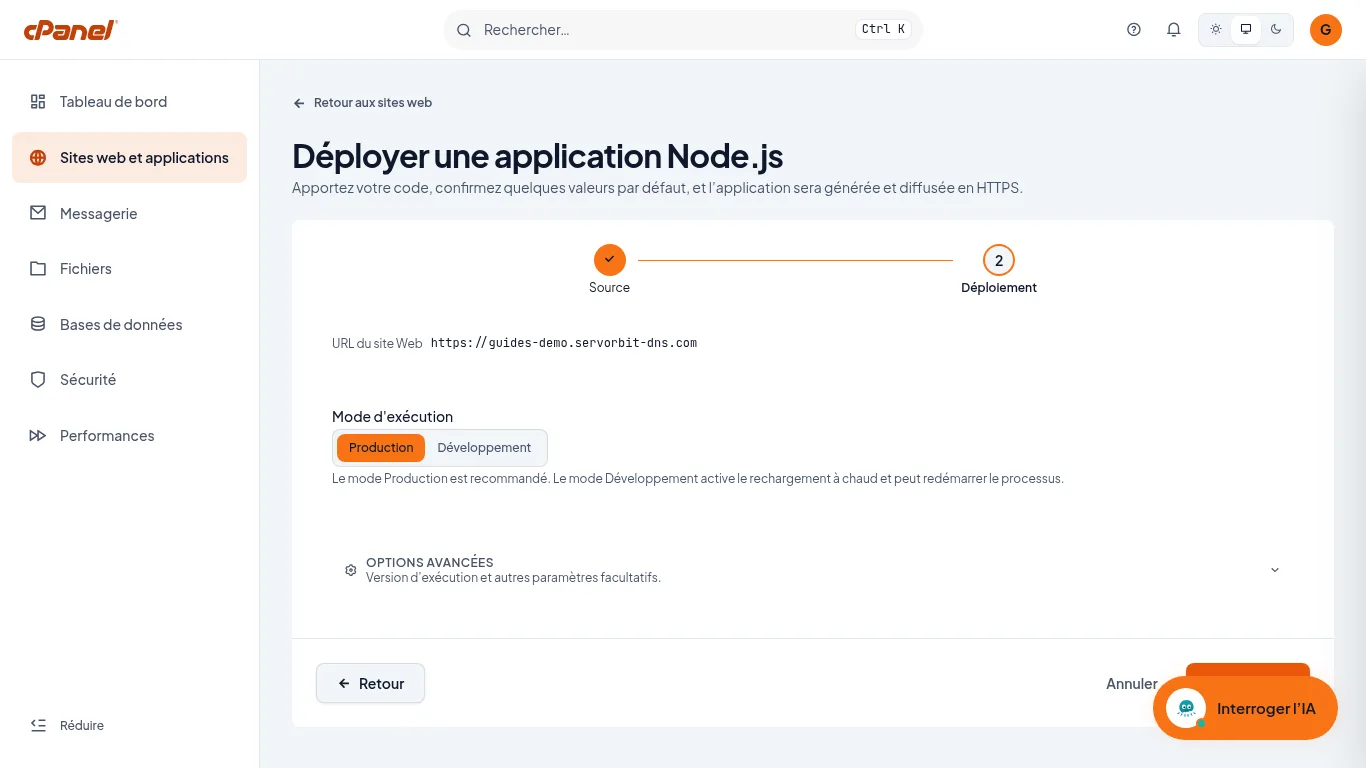Open the user avatar G menu
The width and height of the screenshot is (1366, 768).
(x=1326, y=30)
